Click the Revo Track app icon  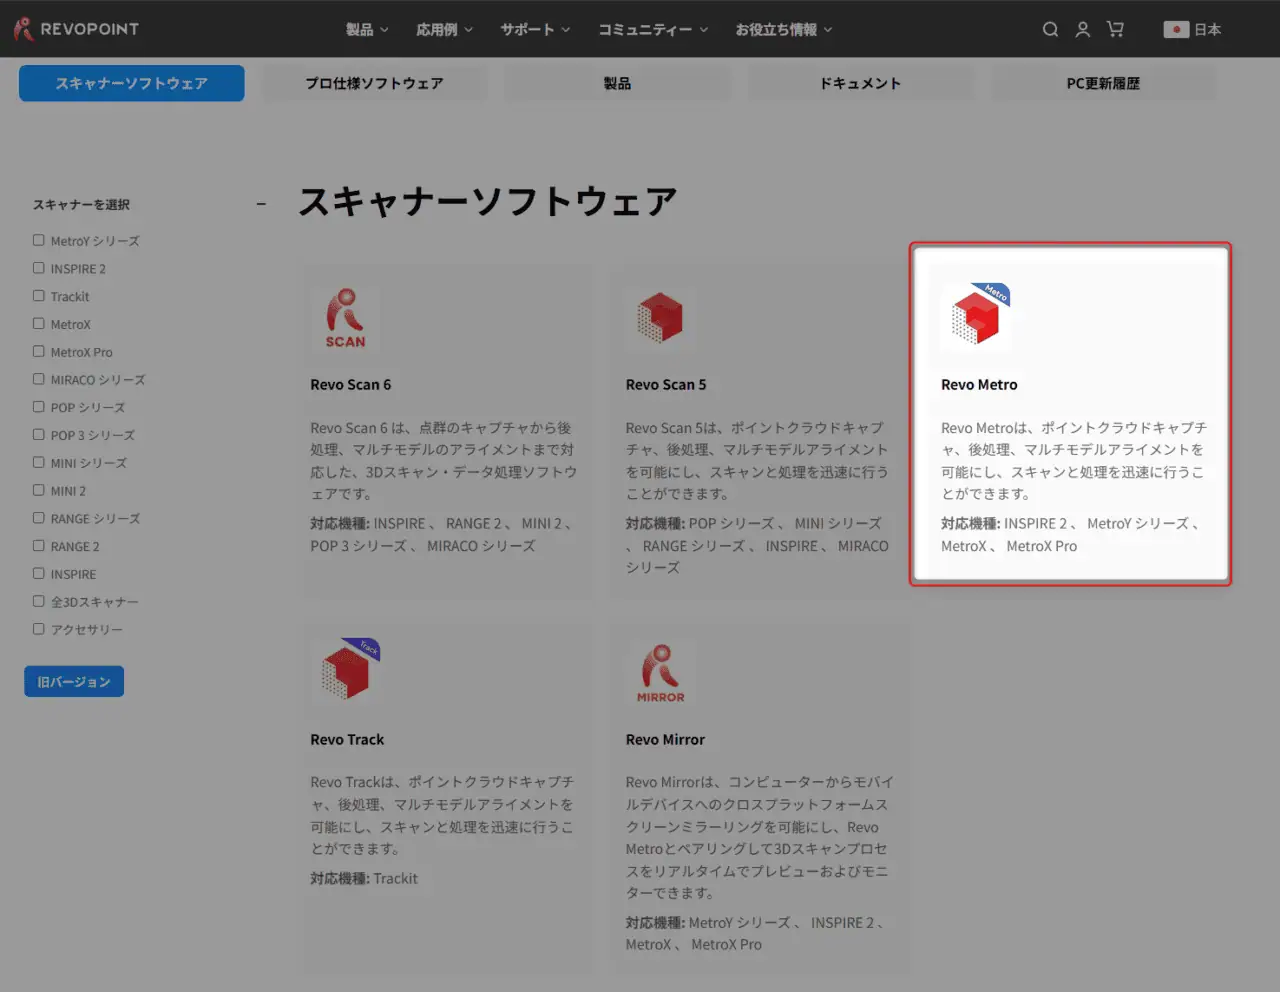click(x=347, y=670)
